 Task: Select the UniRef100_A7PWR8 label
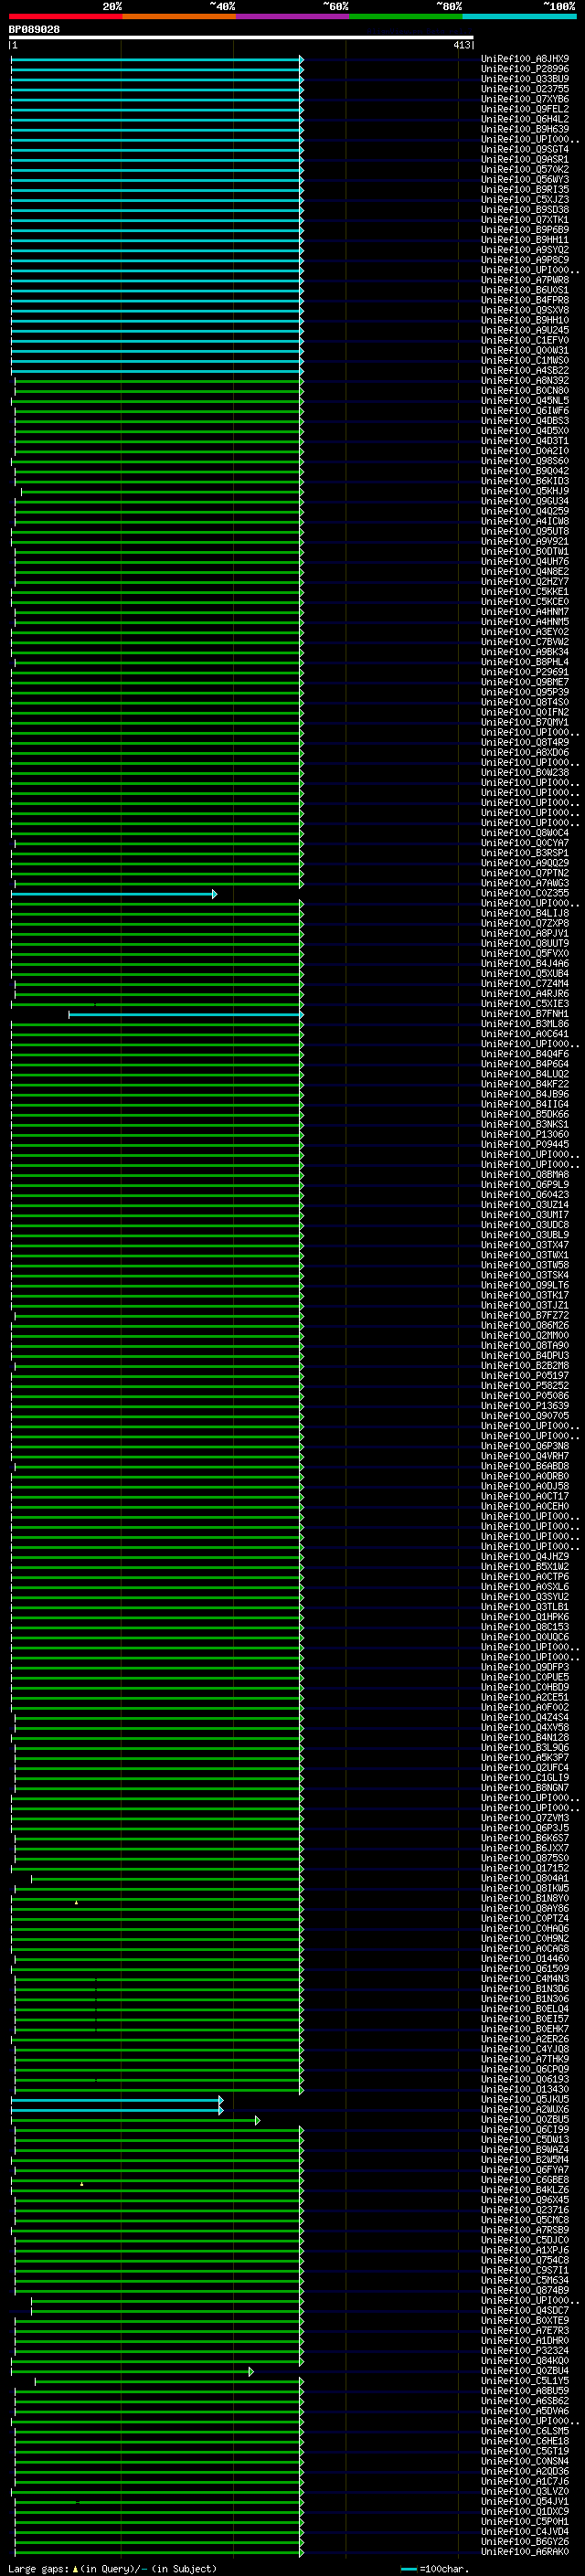point(525,280)
